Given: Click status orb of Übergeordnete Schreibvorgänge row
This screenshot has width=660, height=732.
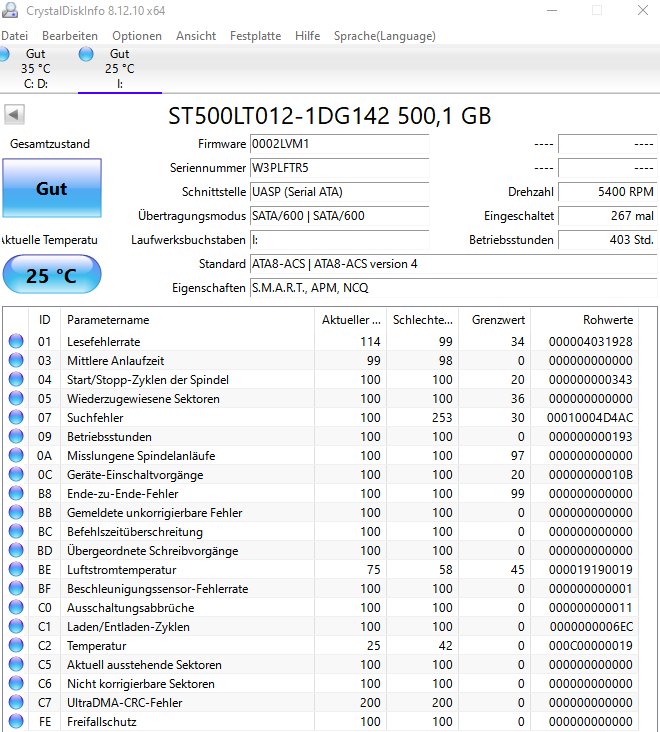Looking at the screenshot, I should click(16, 550).
